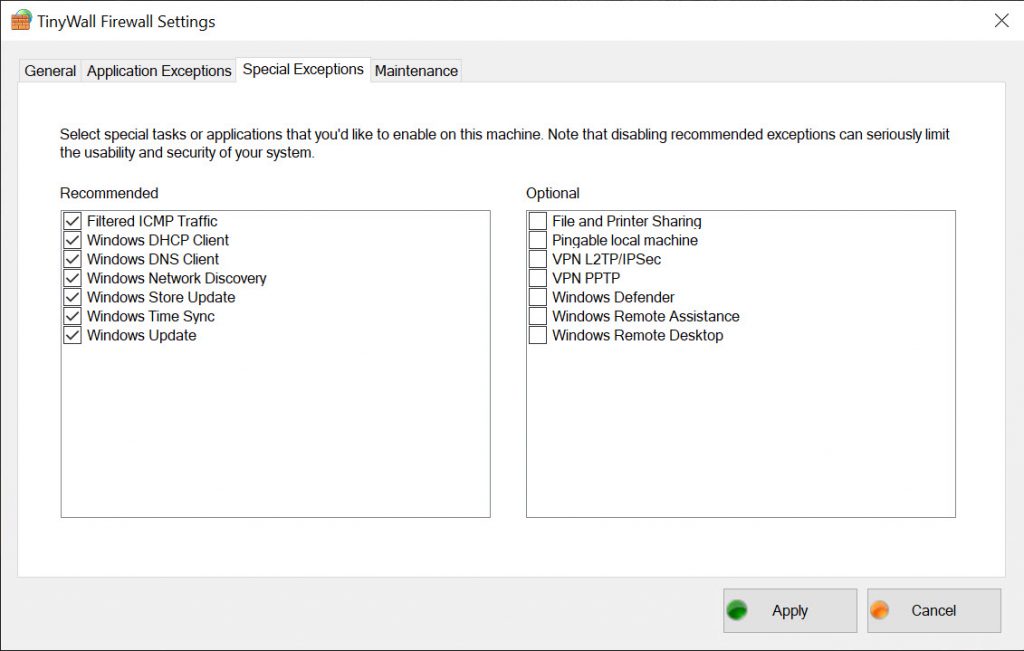Uncheck the Windows DNS Client checkbox
The image size is (1024, 651).
pyautogui.click(x=72, y=259)
